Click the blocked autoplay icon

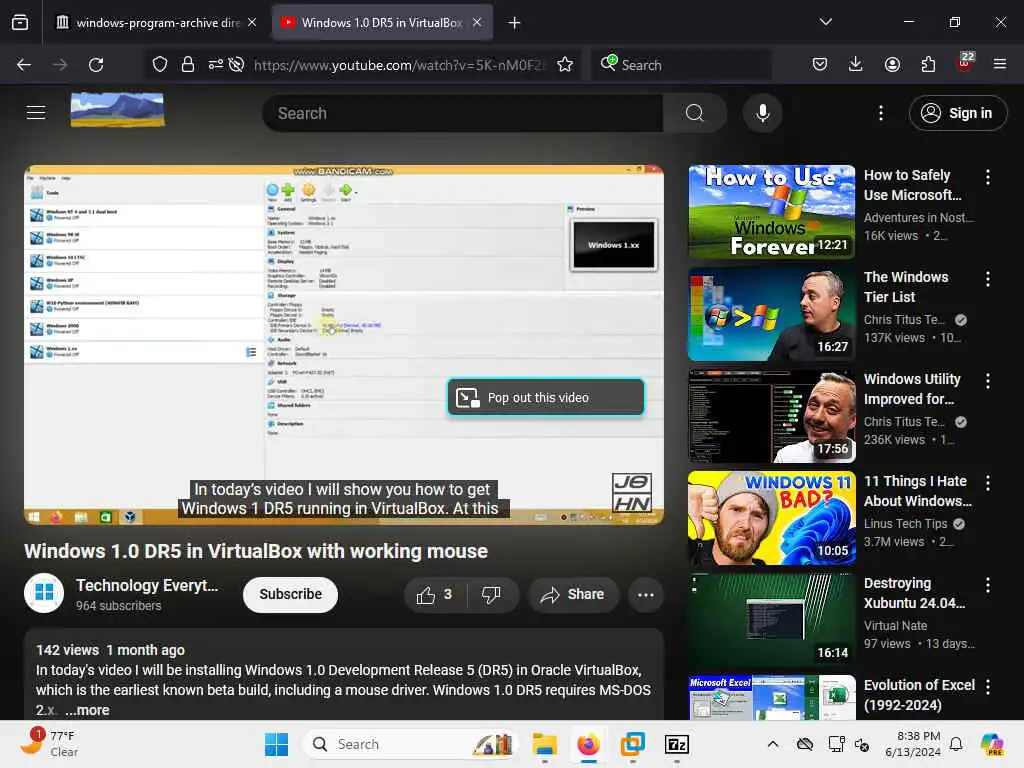tap(236, 65)
